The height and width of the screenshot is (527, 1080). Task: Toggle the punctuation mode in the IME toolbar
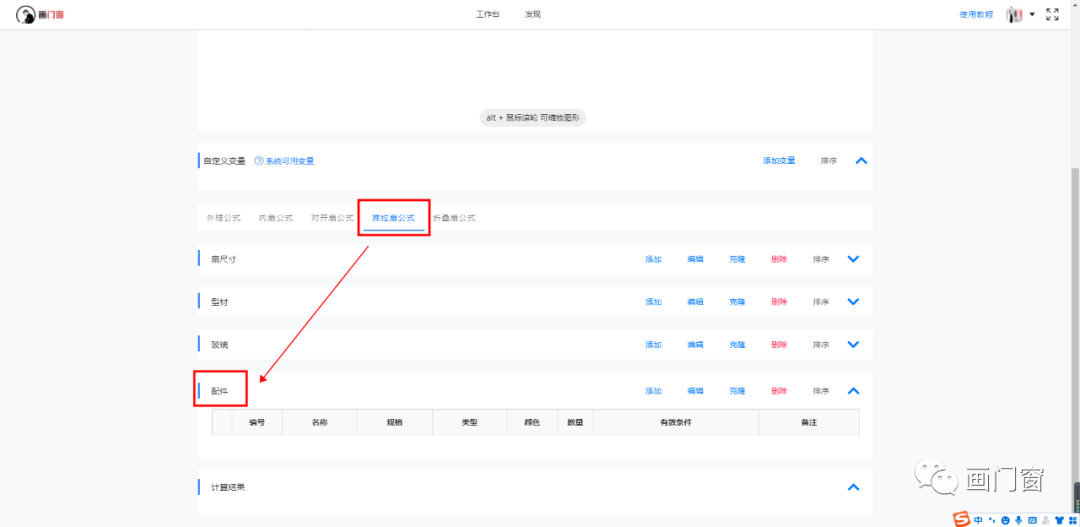point(991,520)
